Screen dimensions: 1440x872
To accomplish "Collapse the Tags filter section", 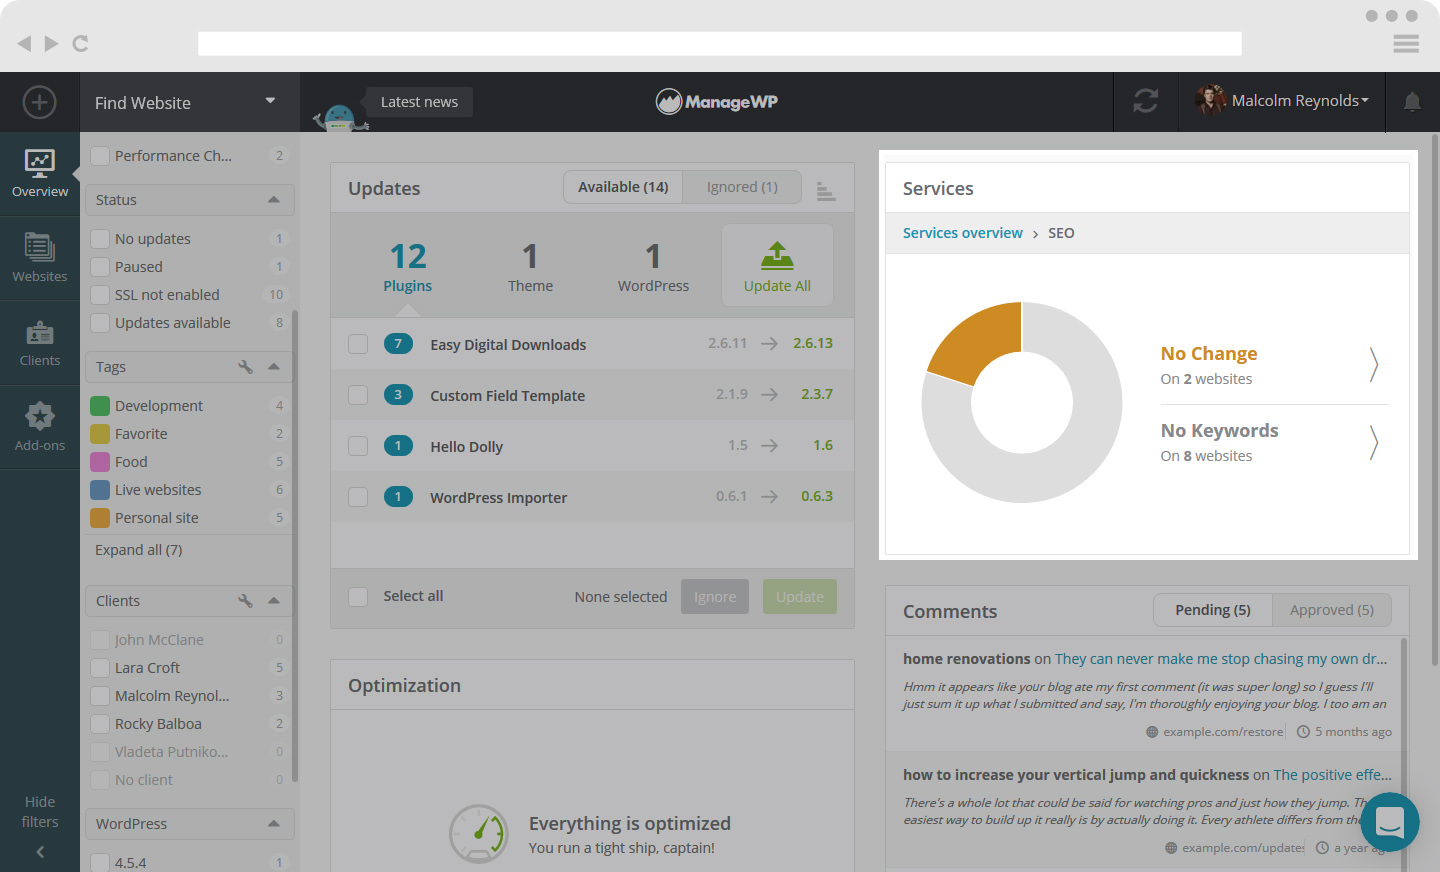I will click(274, 367).
